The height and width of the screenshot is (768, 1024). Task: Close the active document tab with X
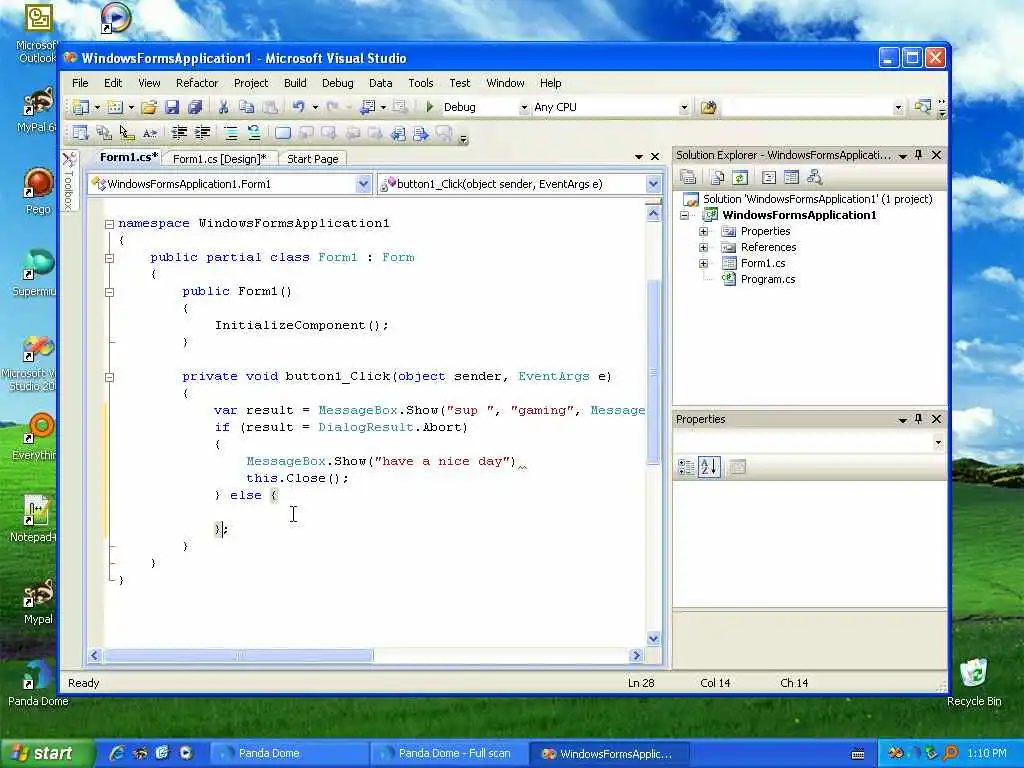[x=655, y=157]
